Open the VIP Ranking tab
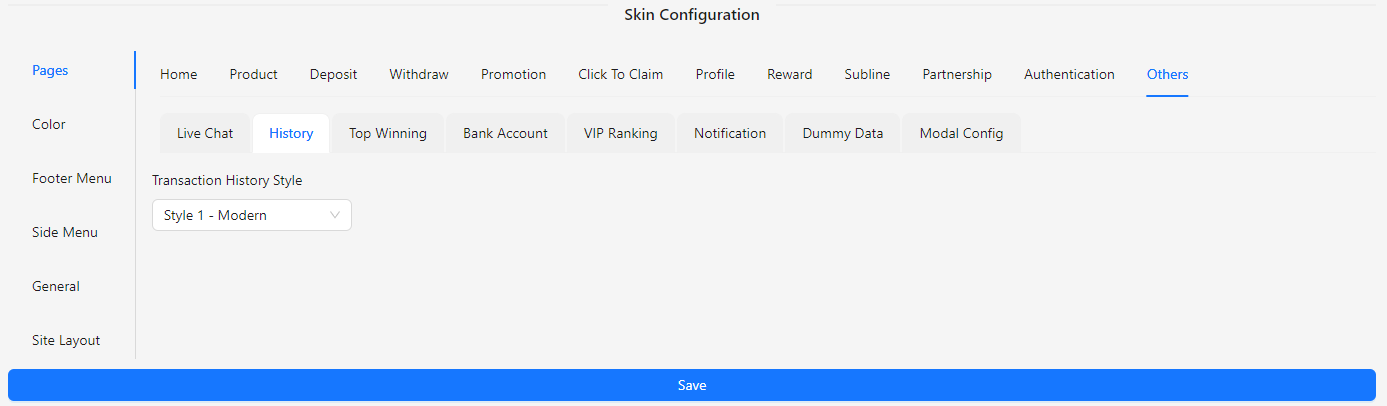 coord(621,133)
